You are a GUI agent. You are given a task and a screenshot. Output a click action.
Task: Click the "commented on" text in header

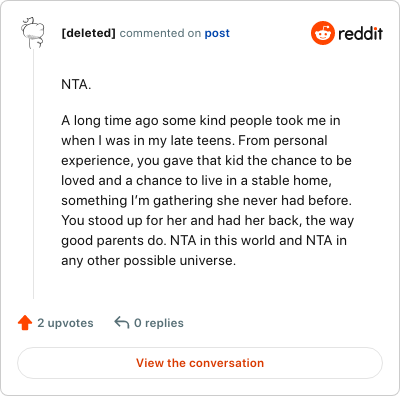[x=160, y=33]
